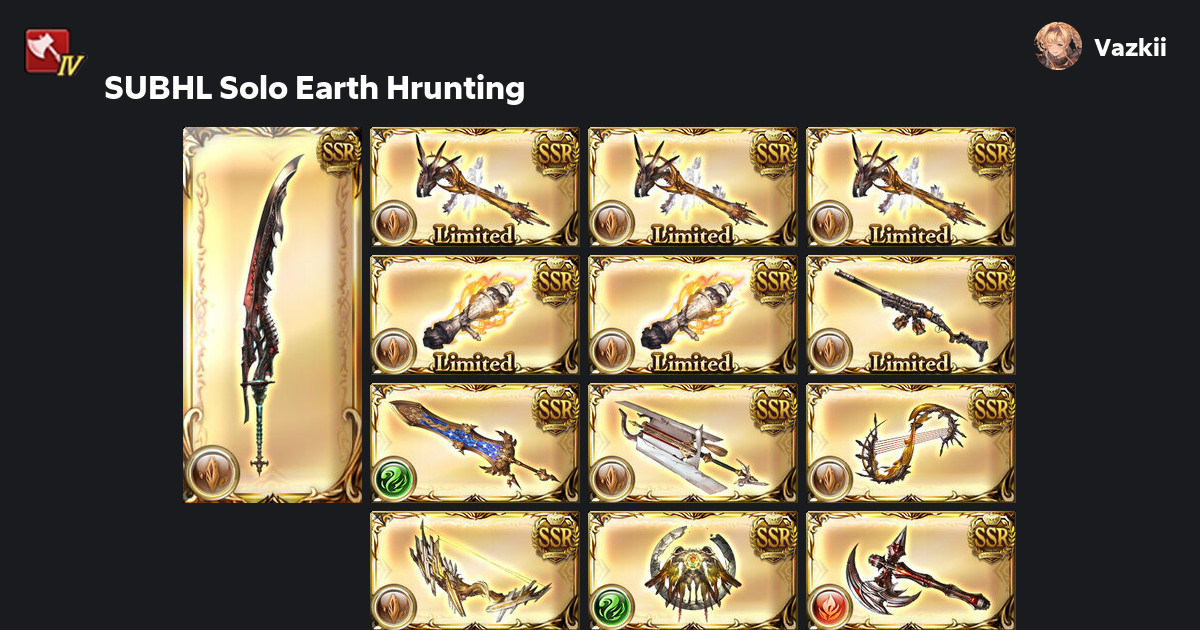Select the white and red lance weapon
The image size is (1200, 630).
(x=693, y=443)
